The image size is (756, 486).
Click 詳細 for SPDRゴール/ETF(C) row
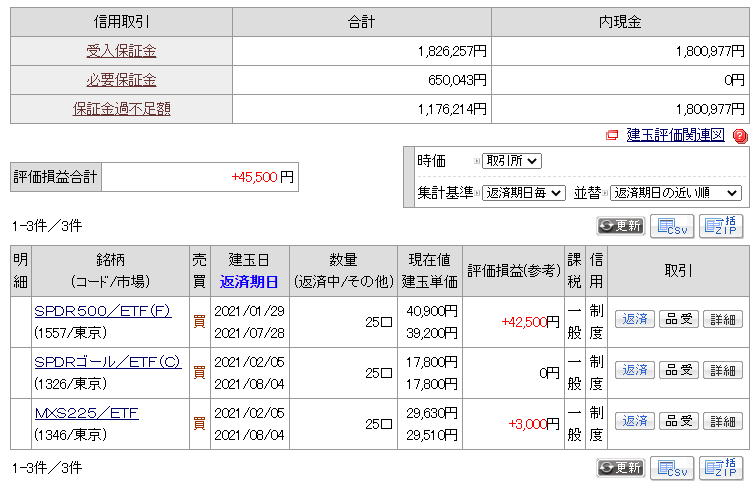723,370
